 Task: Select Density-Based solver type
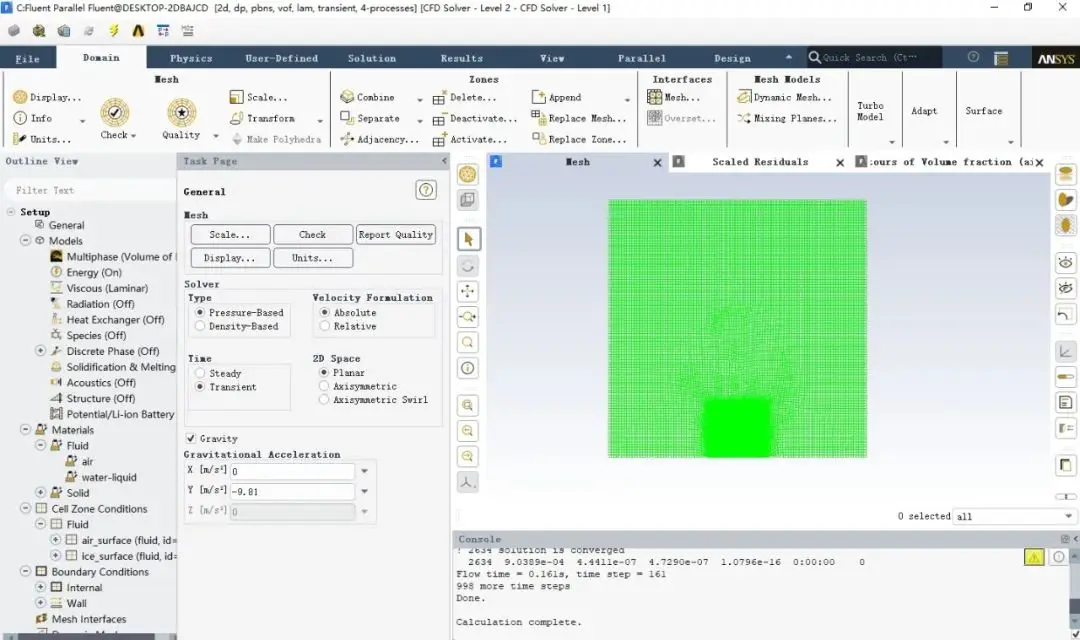point(200,326)
